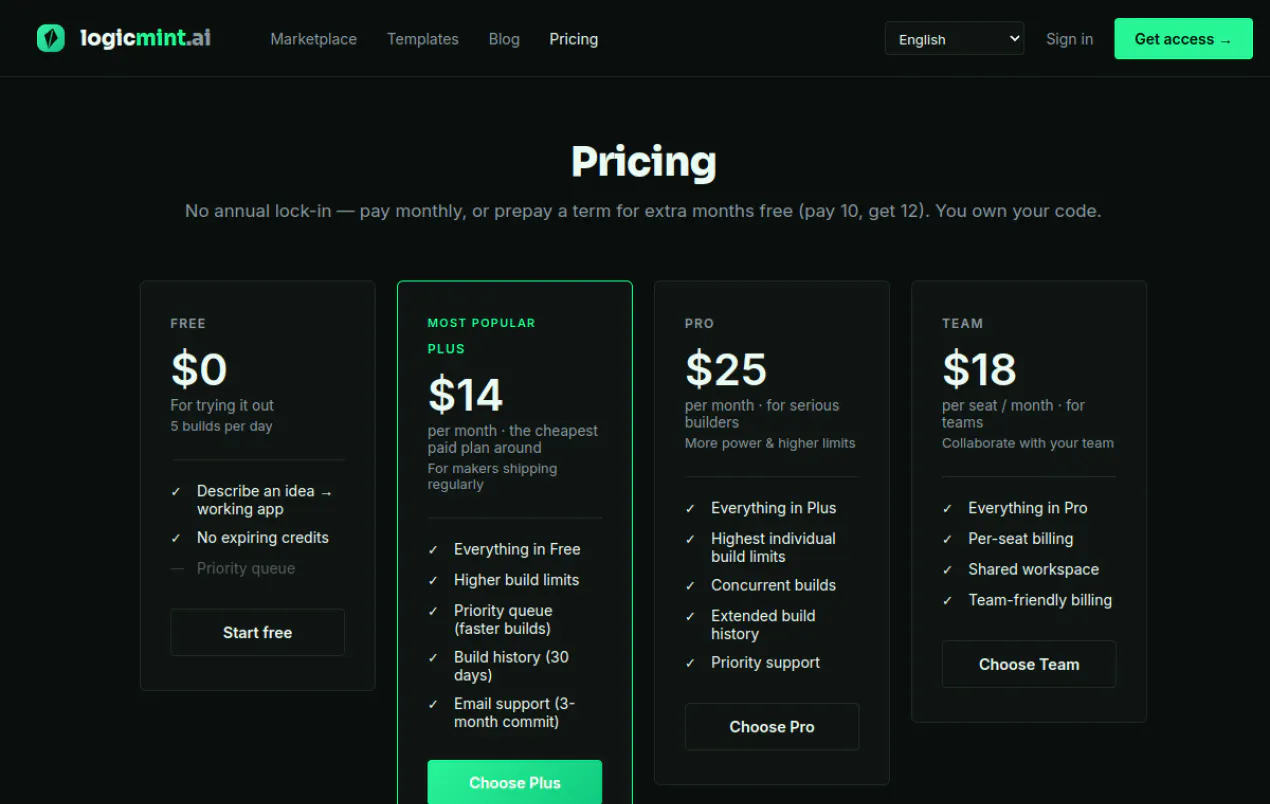The width and height of the screenshot is (1270, 804).
Task: Click the checkmark next to Per-seat billing
Action: pos(947,539)
